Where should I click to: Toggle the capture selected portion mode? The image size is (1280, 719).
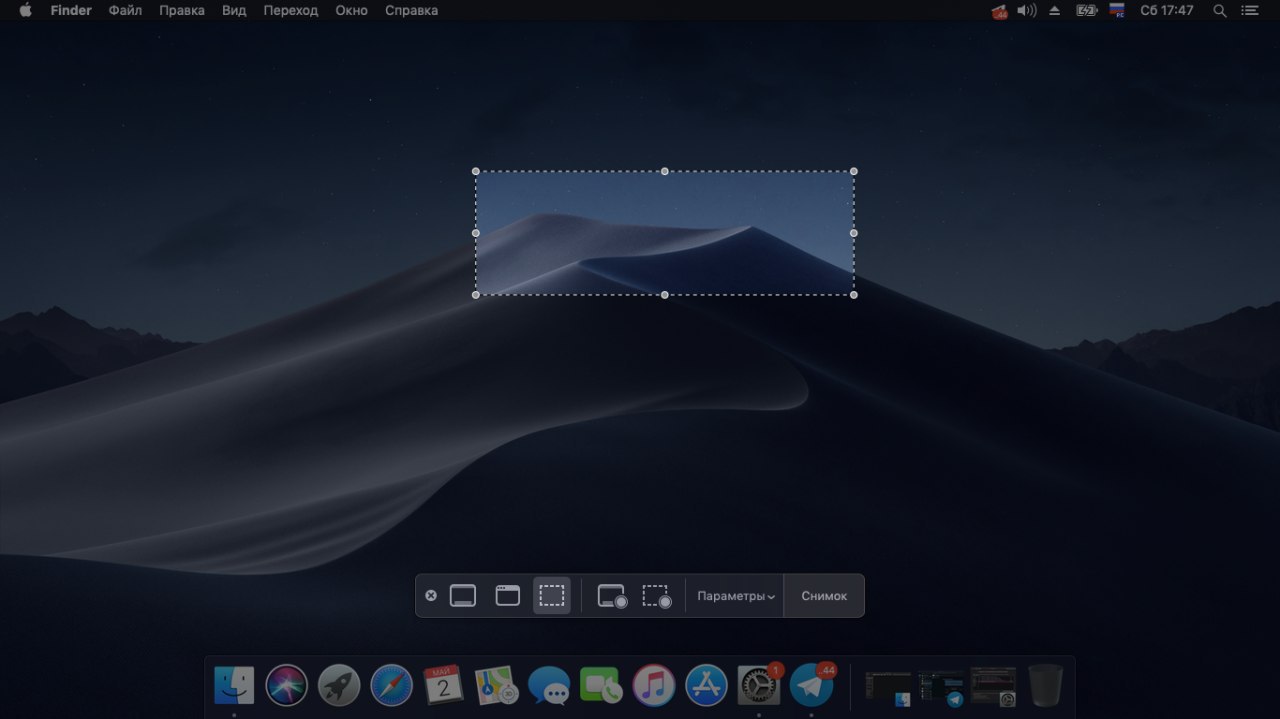(x=552, y=596)
